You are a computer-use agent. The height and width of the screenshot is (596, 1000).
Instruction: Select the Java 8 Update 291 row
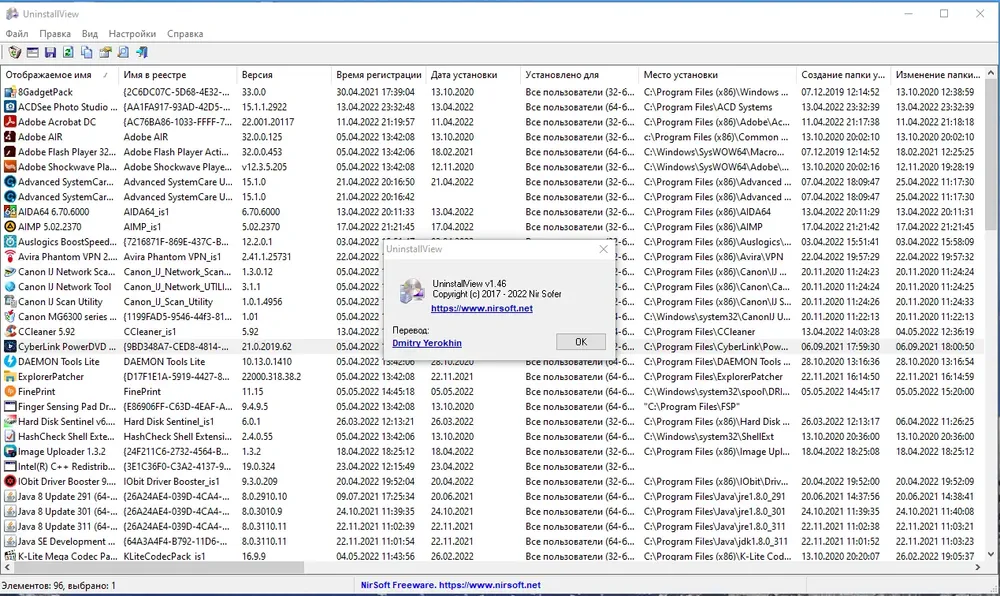(492, 497)
